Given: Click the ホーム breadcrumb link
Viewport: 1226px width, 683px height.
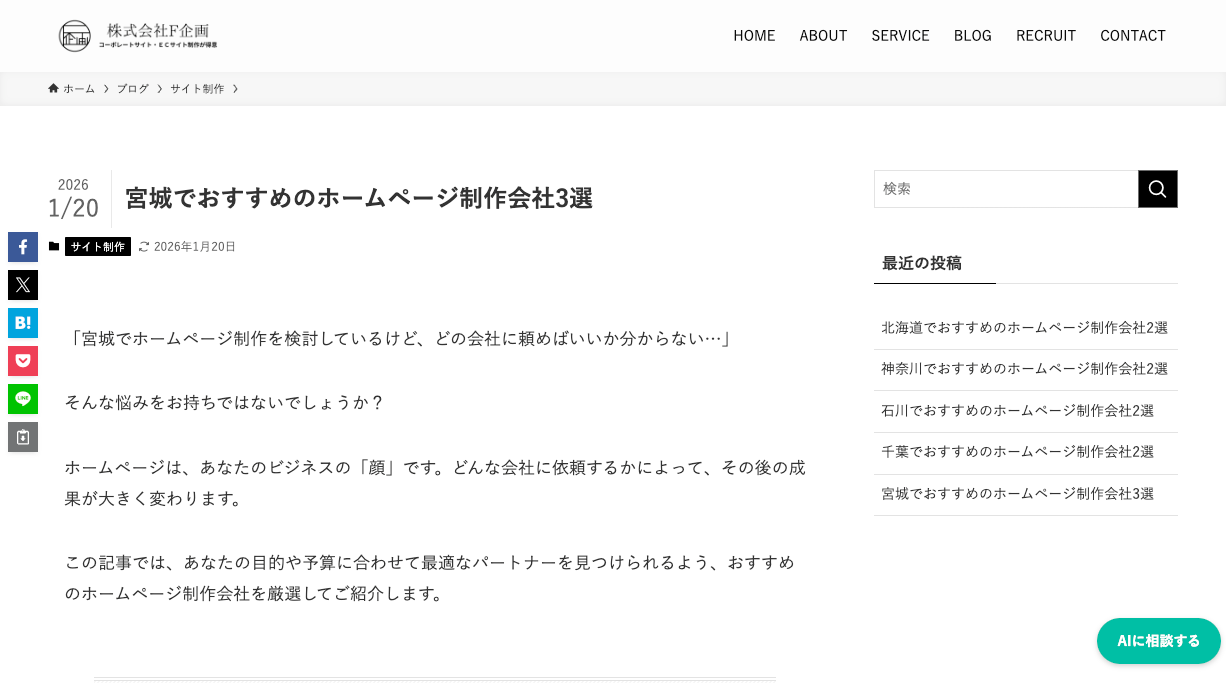Looking at the screenshot, I should 78,89.
